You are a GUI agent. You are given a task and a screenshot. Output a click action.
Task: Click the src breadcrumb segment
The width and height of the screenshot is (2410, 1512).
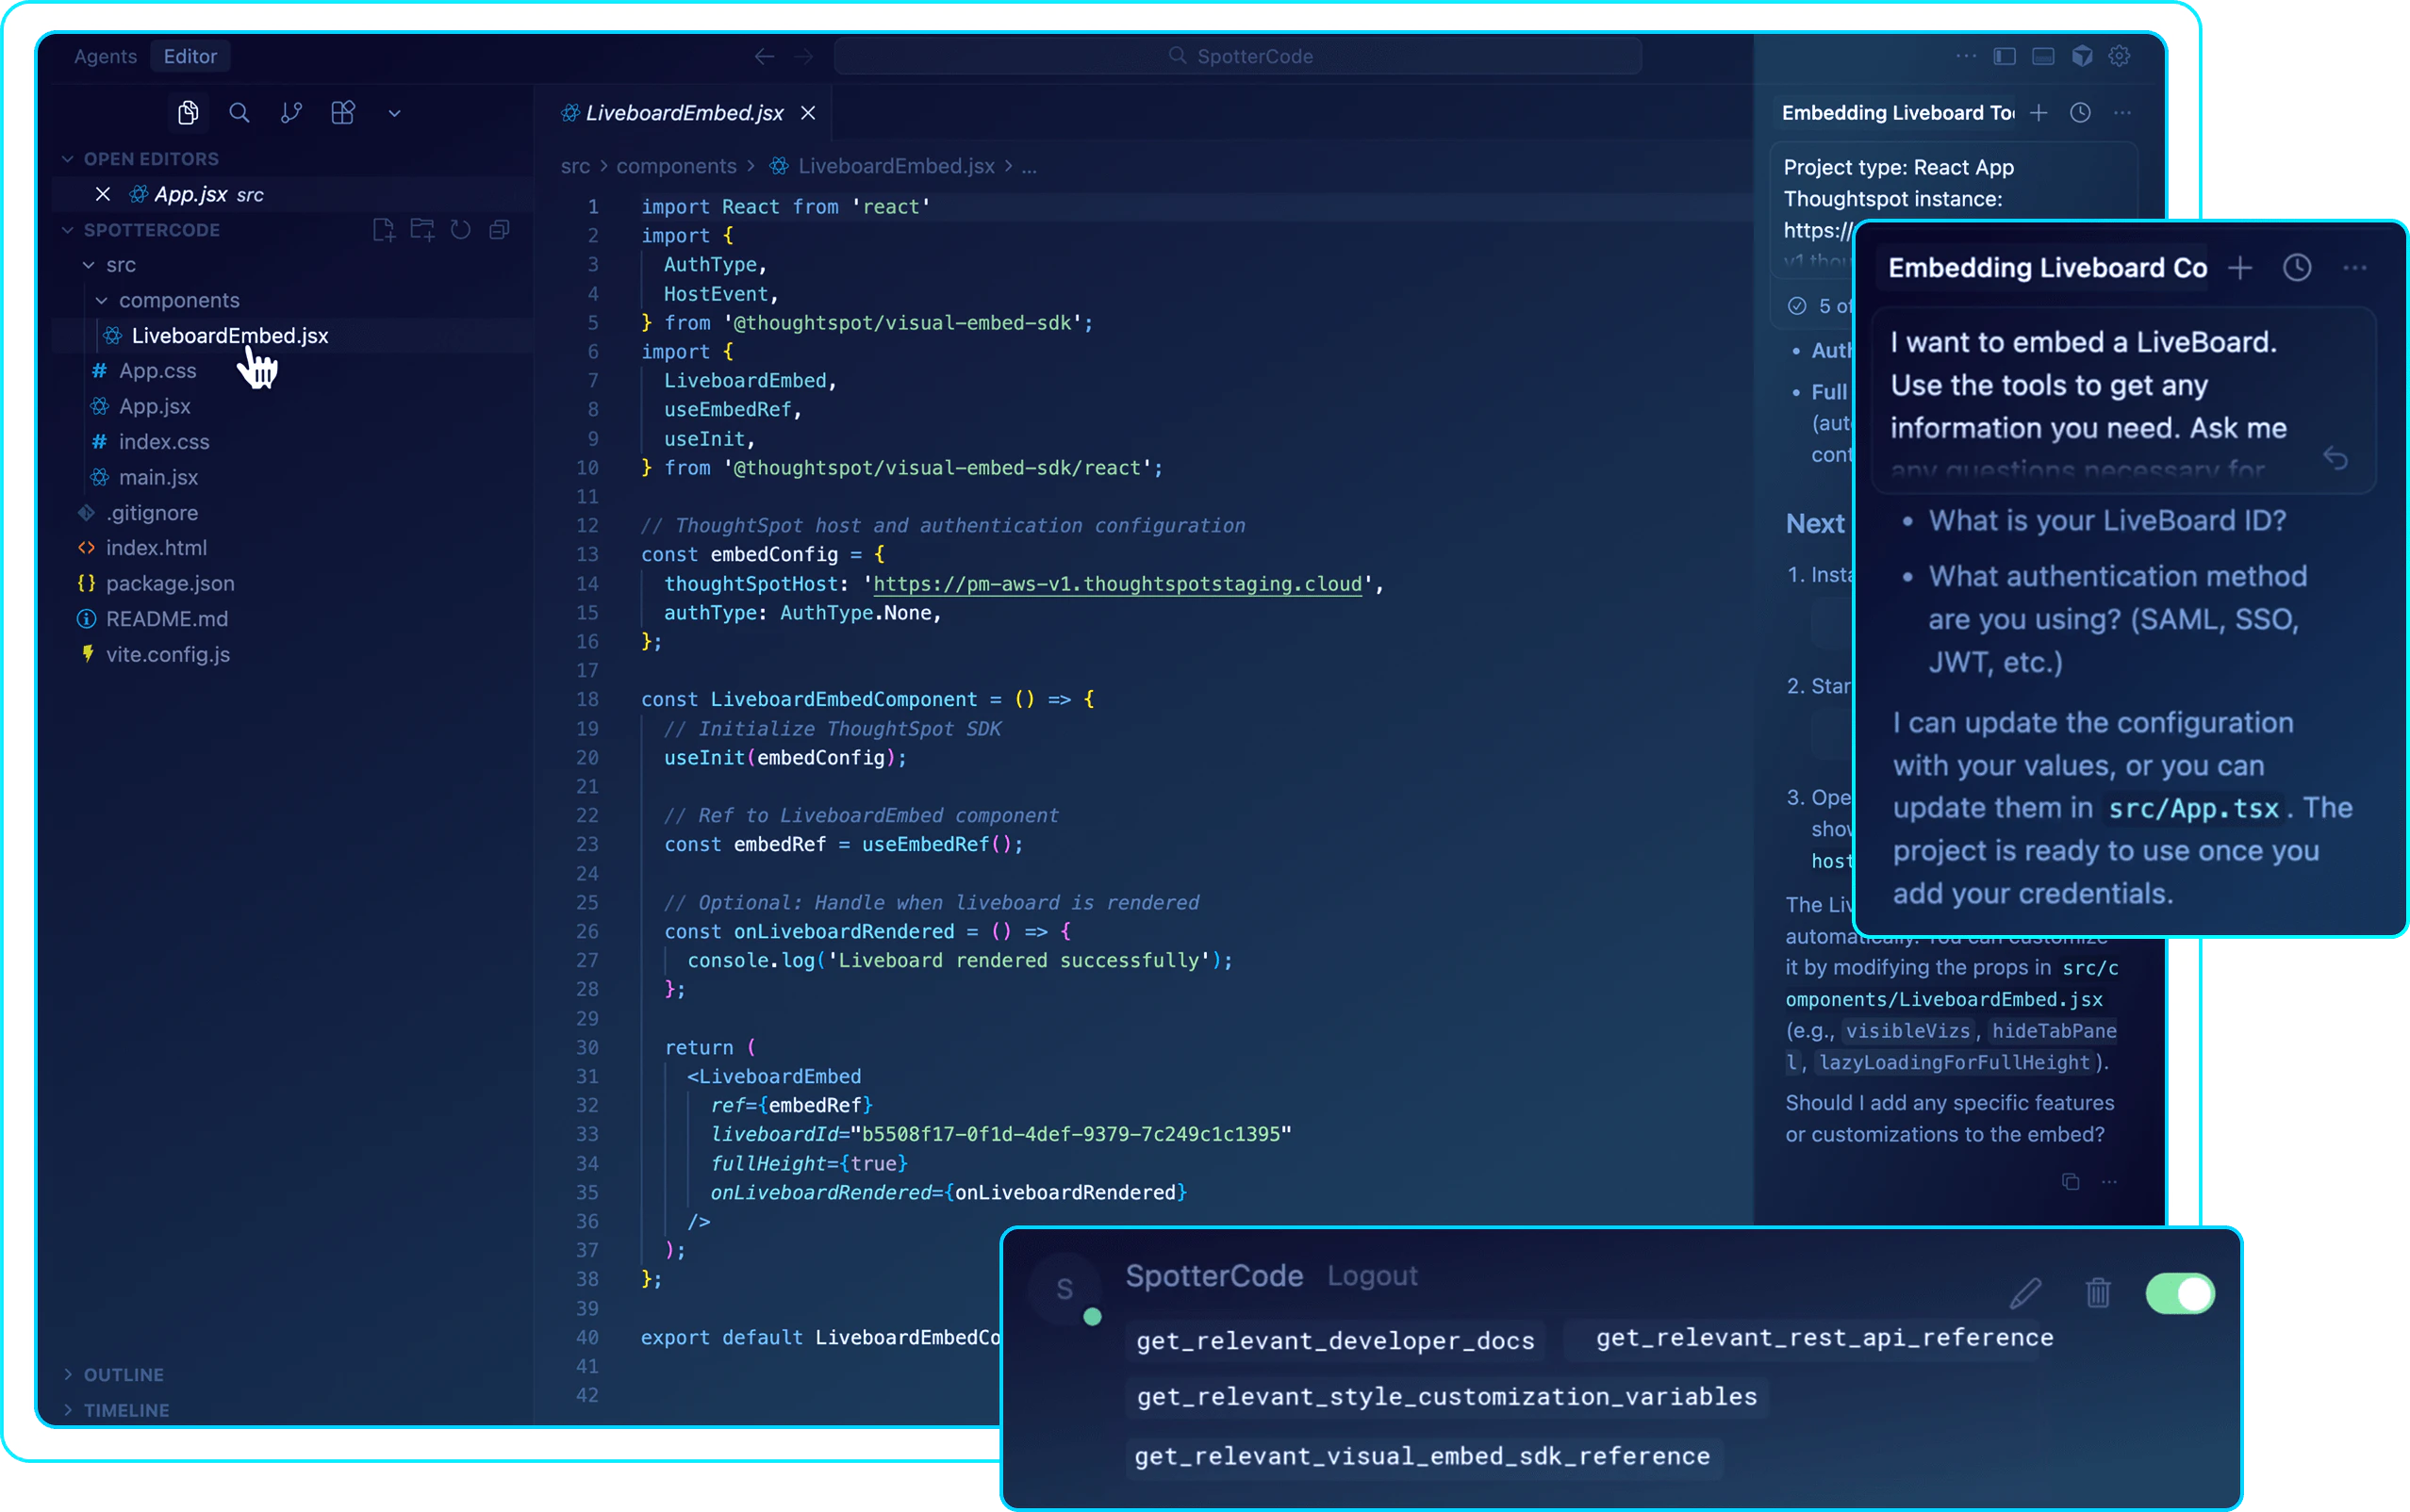(575, 166)
